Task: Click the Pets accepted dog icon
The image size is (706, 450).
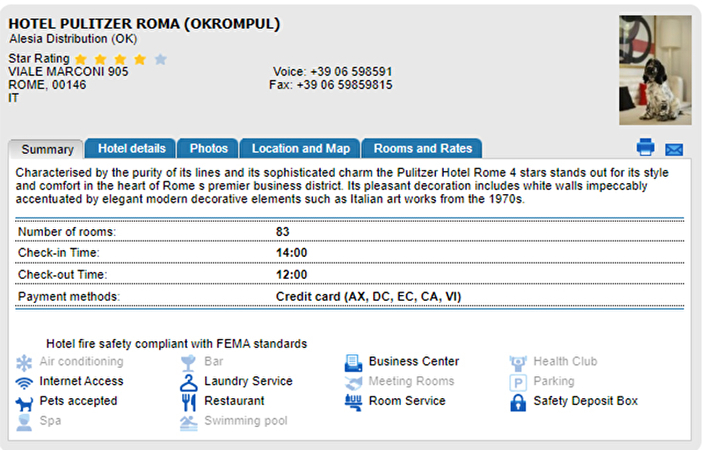Action: click(24, 403)
